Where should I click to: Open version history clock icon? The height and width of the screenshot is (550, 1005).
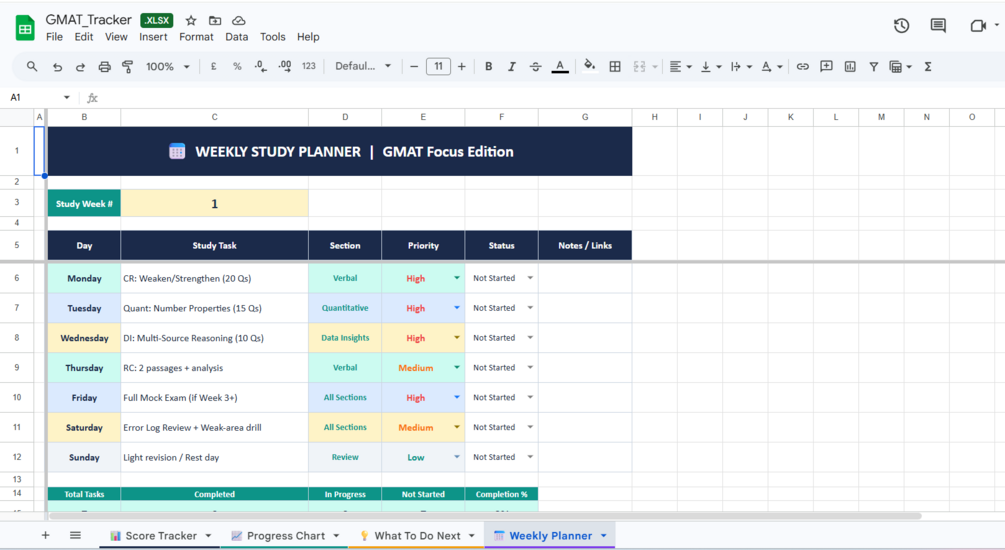pyautogui.click(x=901, y=26)
